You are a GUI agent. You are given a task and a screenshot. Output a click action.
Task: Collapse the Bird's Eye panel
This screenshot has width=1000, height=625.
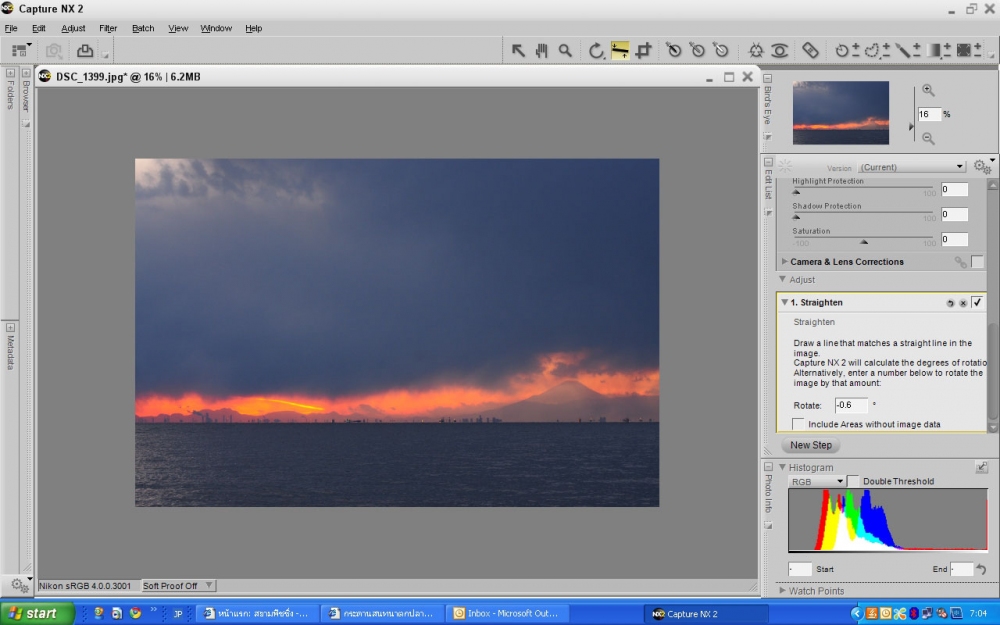[768, 78]
